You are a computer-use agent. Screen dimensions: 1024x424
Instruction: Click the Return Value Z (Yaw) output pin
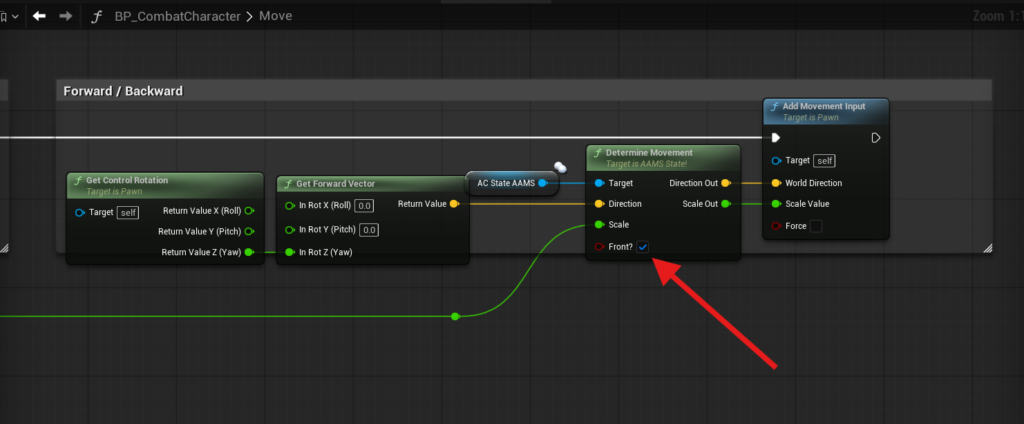tap(249, 252)
